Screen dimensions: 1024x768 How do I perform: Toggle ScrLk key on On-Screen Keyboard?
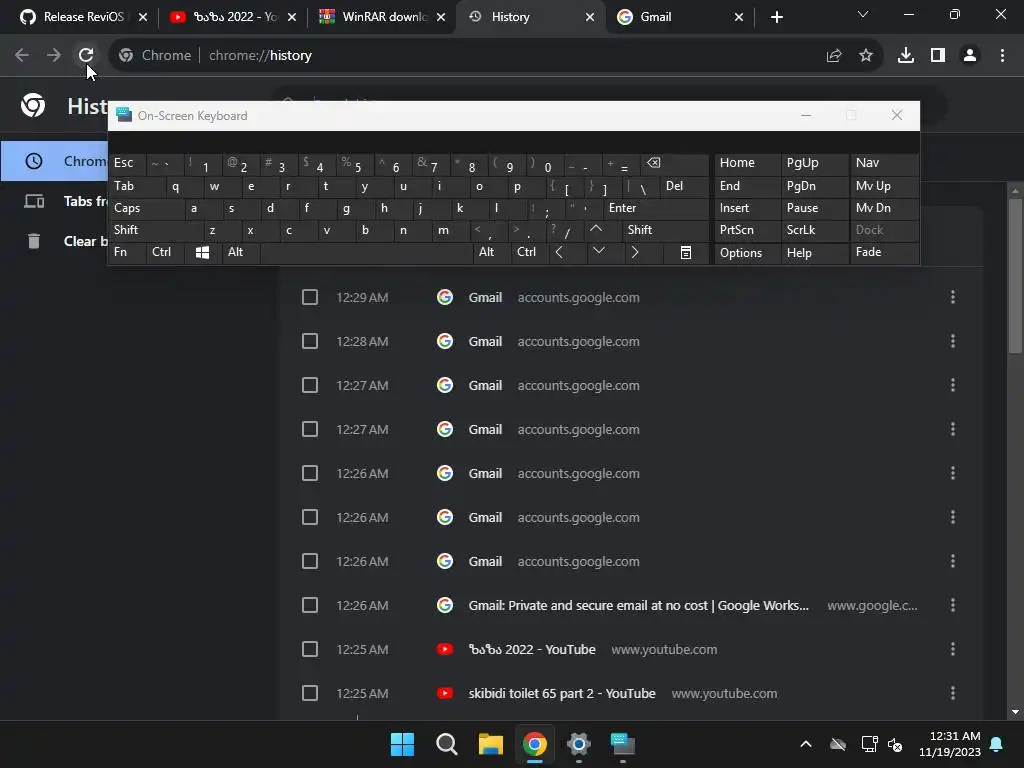815,230
